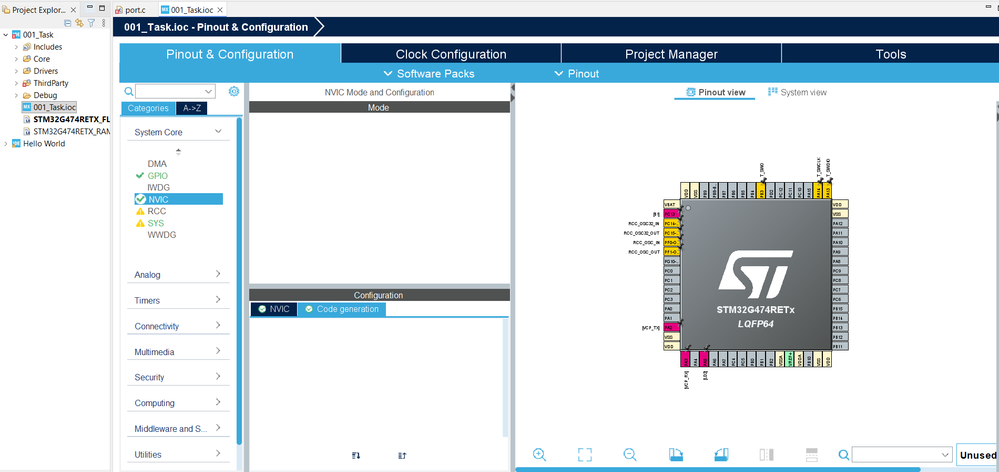Open the Code generation tab
Screen dimensions: 999x472
coord(341,309)
